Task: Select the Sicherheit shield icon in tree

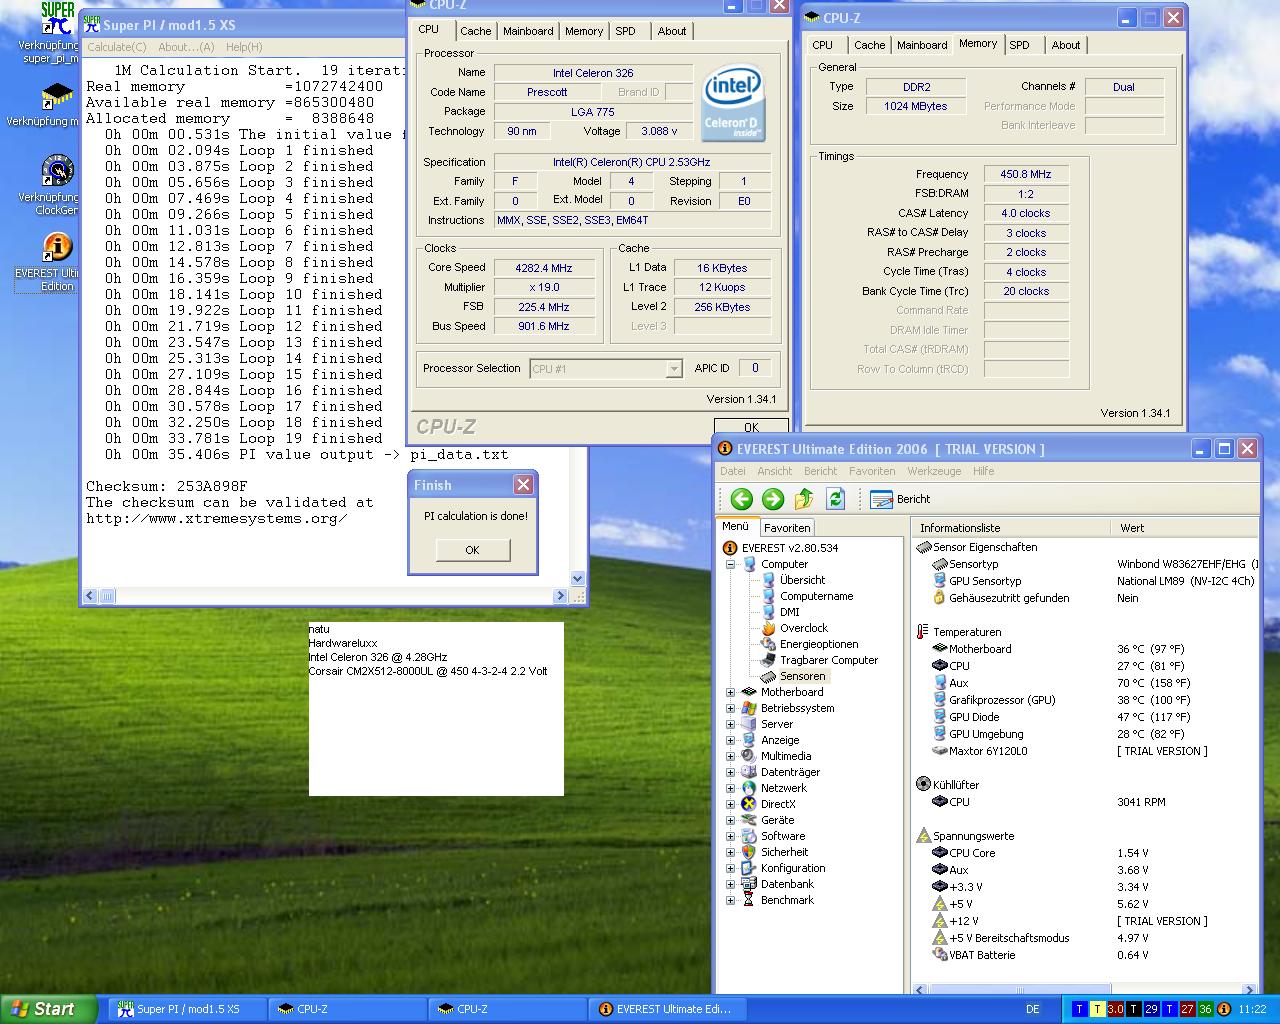Action: [x=749, y=852]
